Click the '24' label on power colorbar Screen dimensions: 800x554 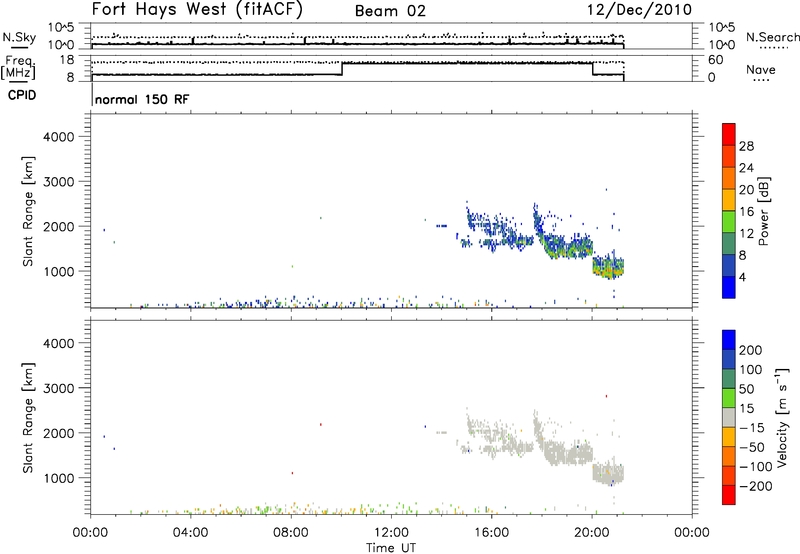tap(746, 168)
